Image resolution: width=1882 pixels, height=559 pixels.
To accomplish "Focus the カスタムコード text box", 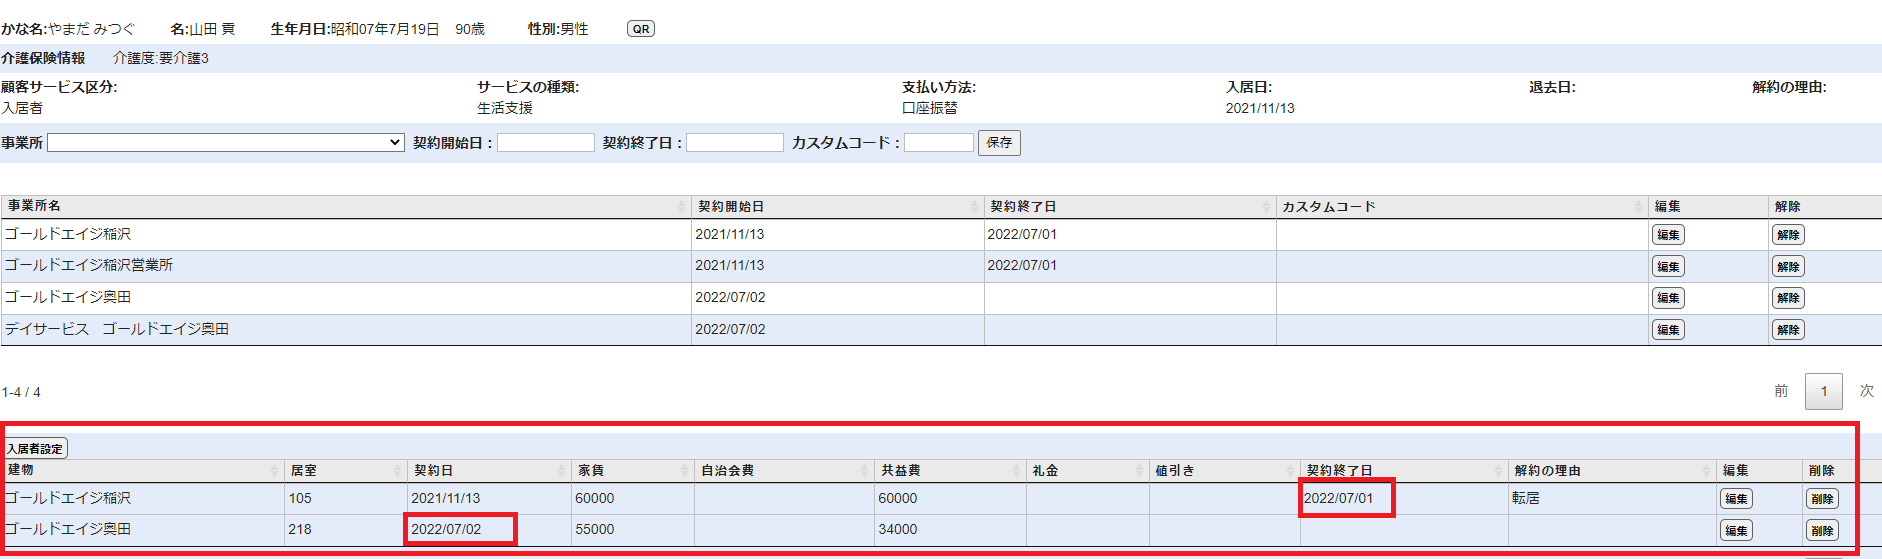I will (x=939, y=143).
